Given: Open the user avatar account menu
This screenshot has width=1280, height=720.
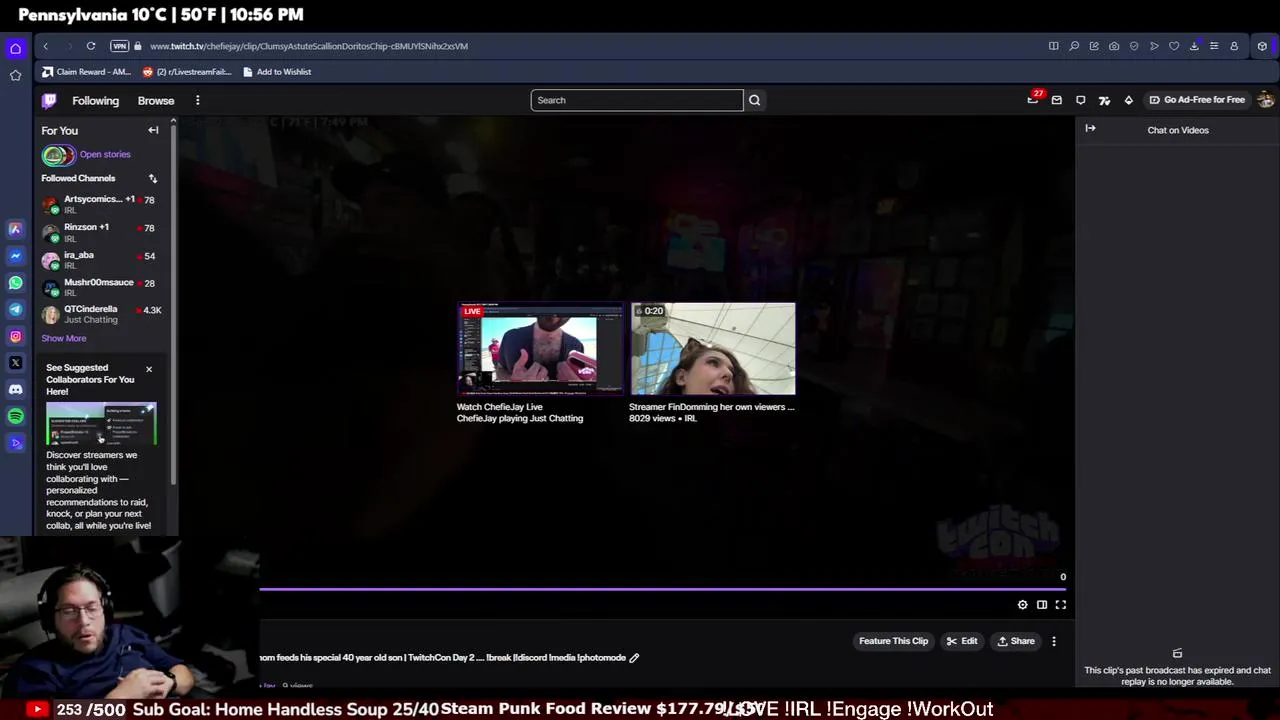Looking at the screenshot, I should point(1266,100).
